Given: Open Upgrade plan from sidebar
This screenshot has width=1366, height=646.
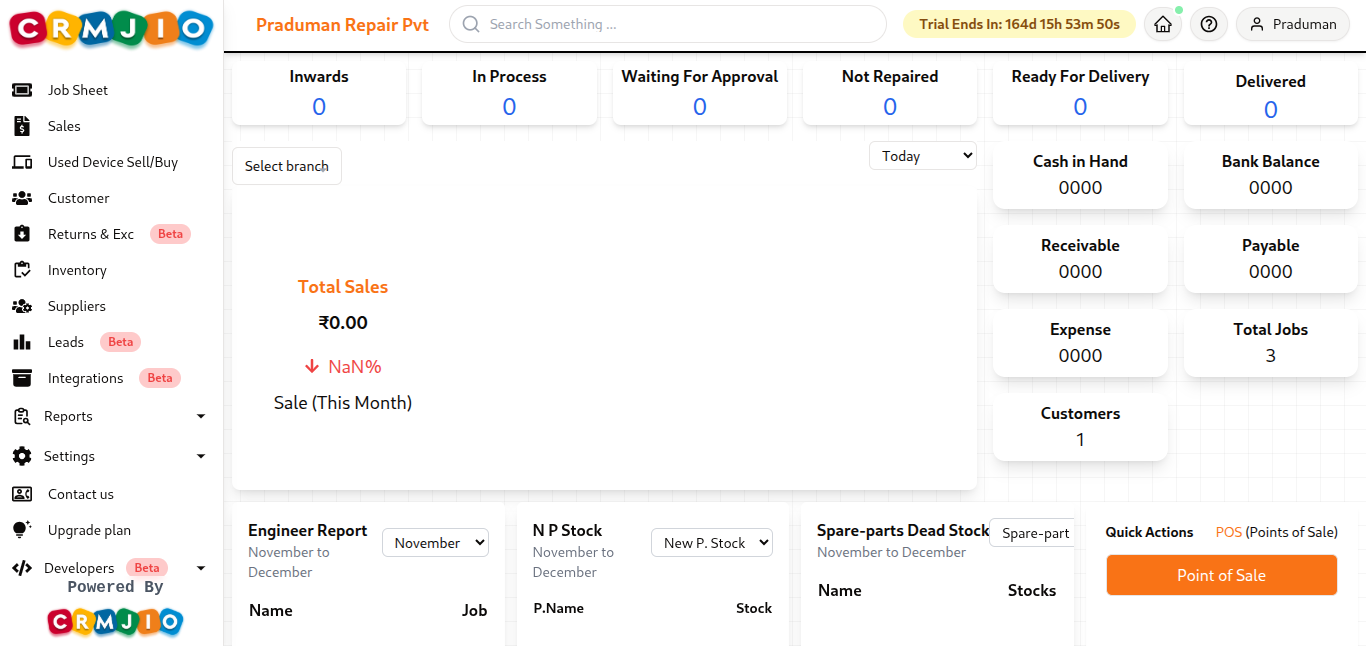Looking at the screenshot, I should (86, 529).
